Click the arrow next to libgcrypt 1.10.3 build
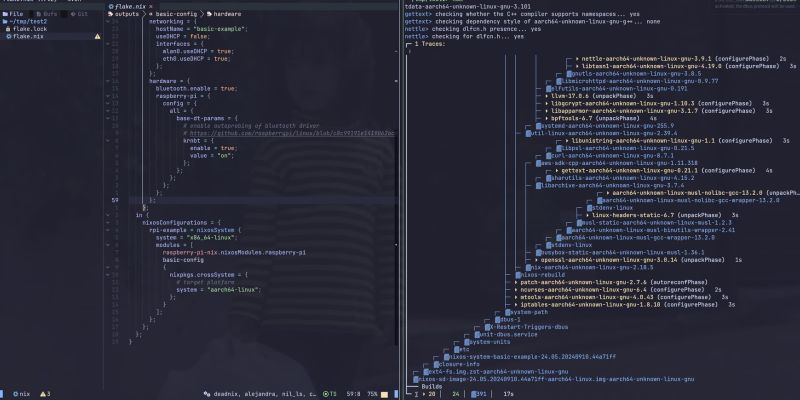This screenshot has height=400, width=800. (546, 104)
